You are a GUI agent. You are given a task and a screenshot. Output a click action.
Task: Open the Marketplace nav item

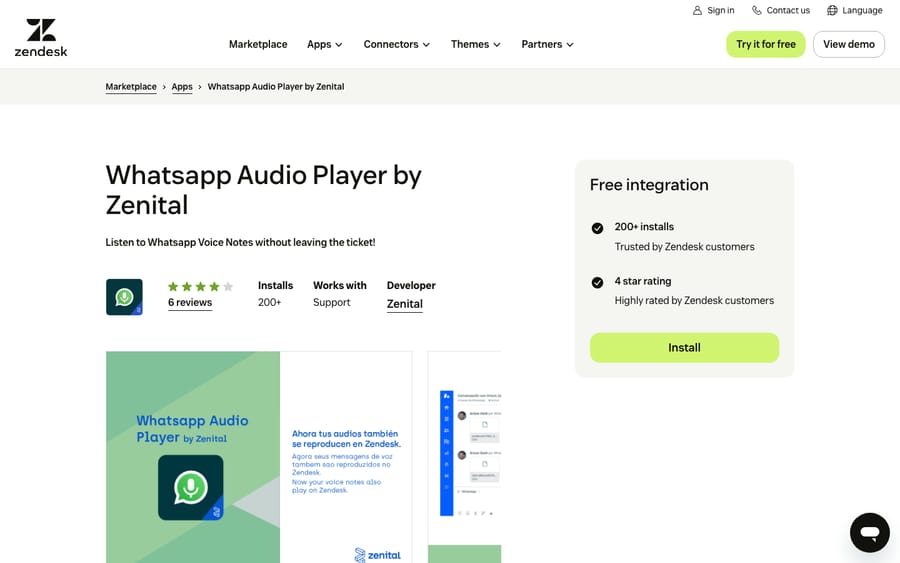coord(258,44)
